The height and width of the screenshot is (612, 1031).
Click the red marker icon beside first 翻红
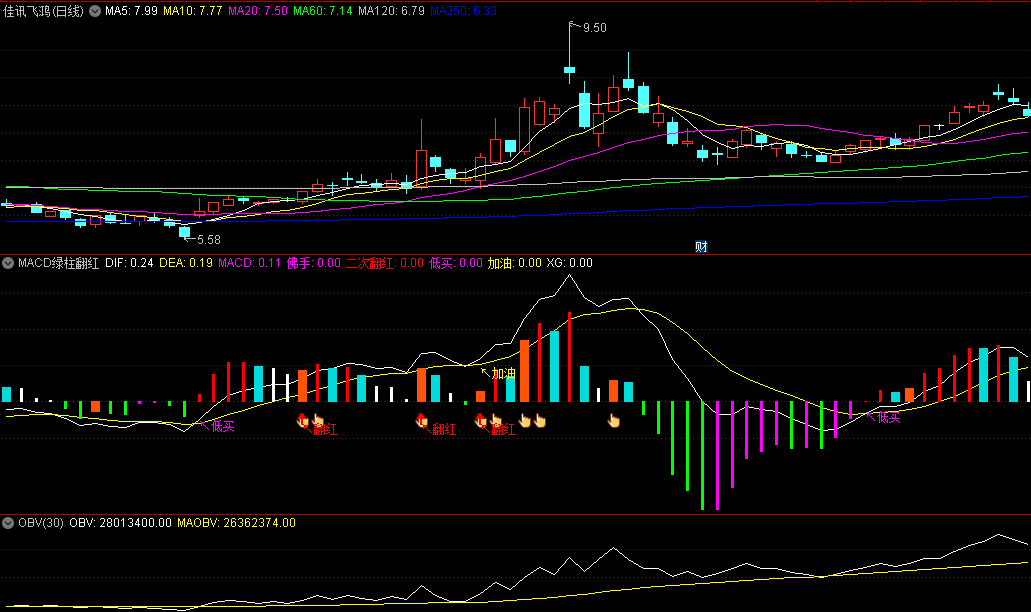[302, 420]
